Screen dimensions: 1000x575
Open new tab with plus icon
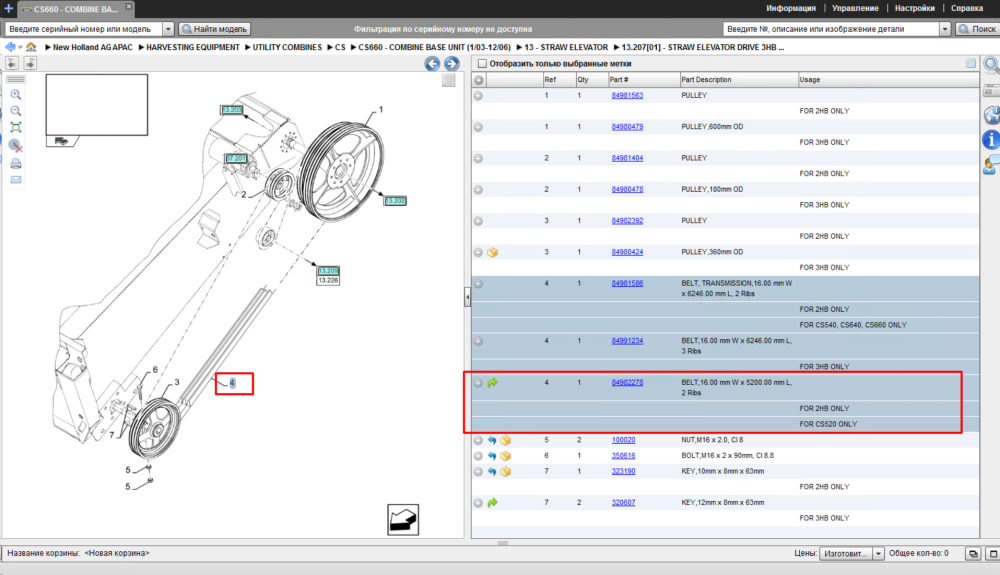click(x=8, y=8)
